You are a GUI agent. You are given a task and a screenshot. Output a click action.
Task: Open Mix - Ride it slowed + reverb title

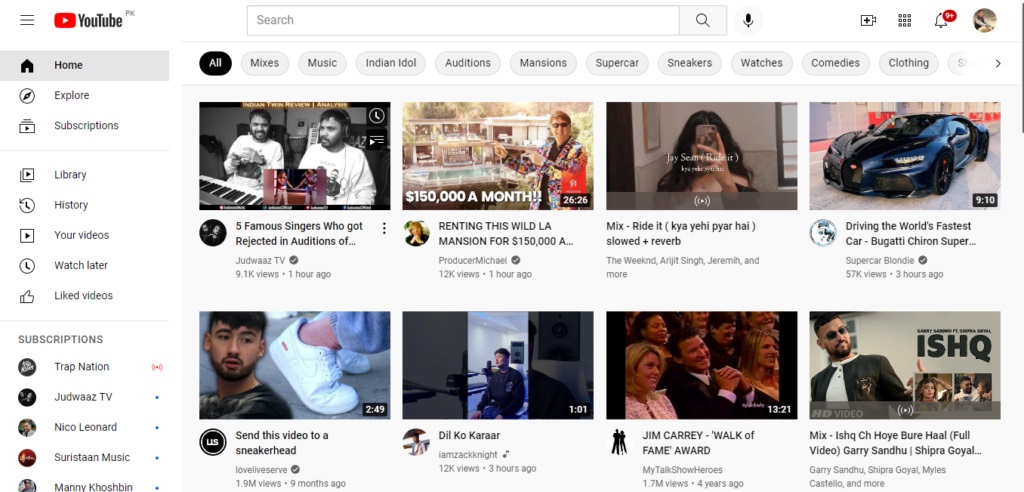[x=680, y=233]
